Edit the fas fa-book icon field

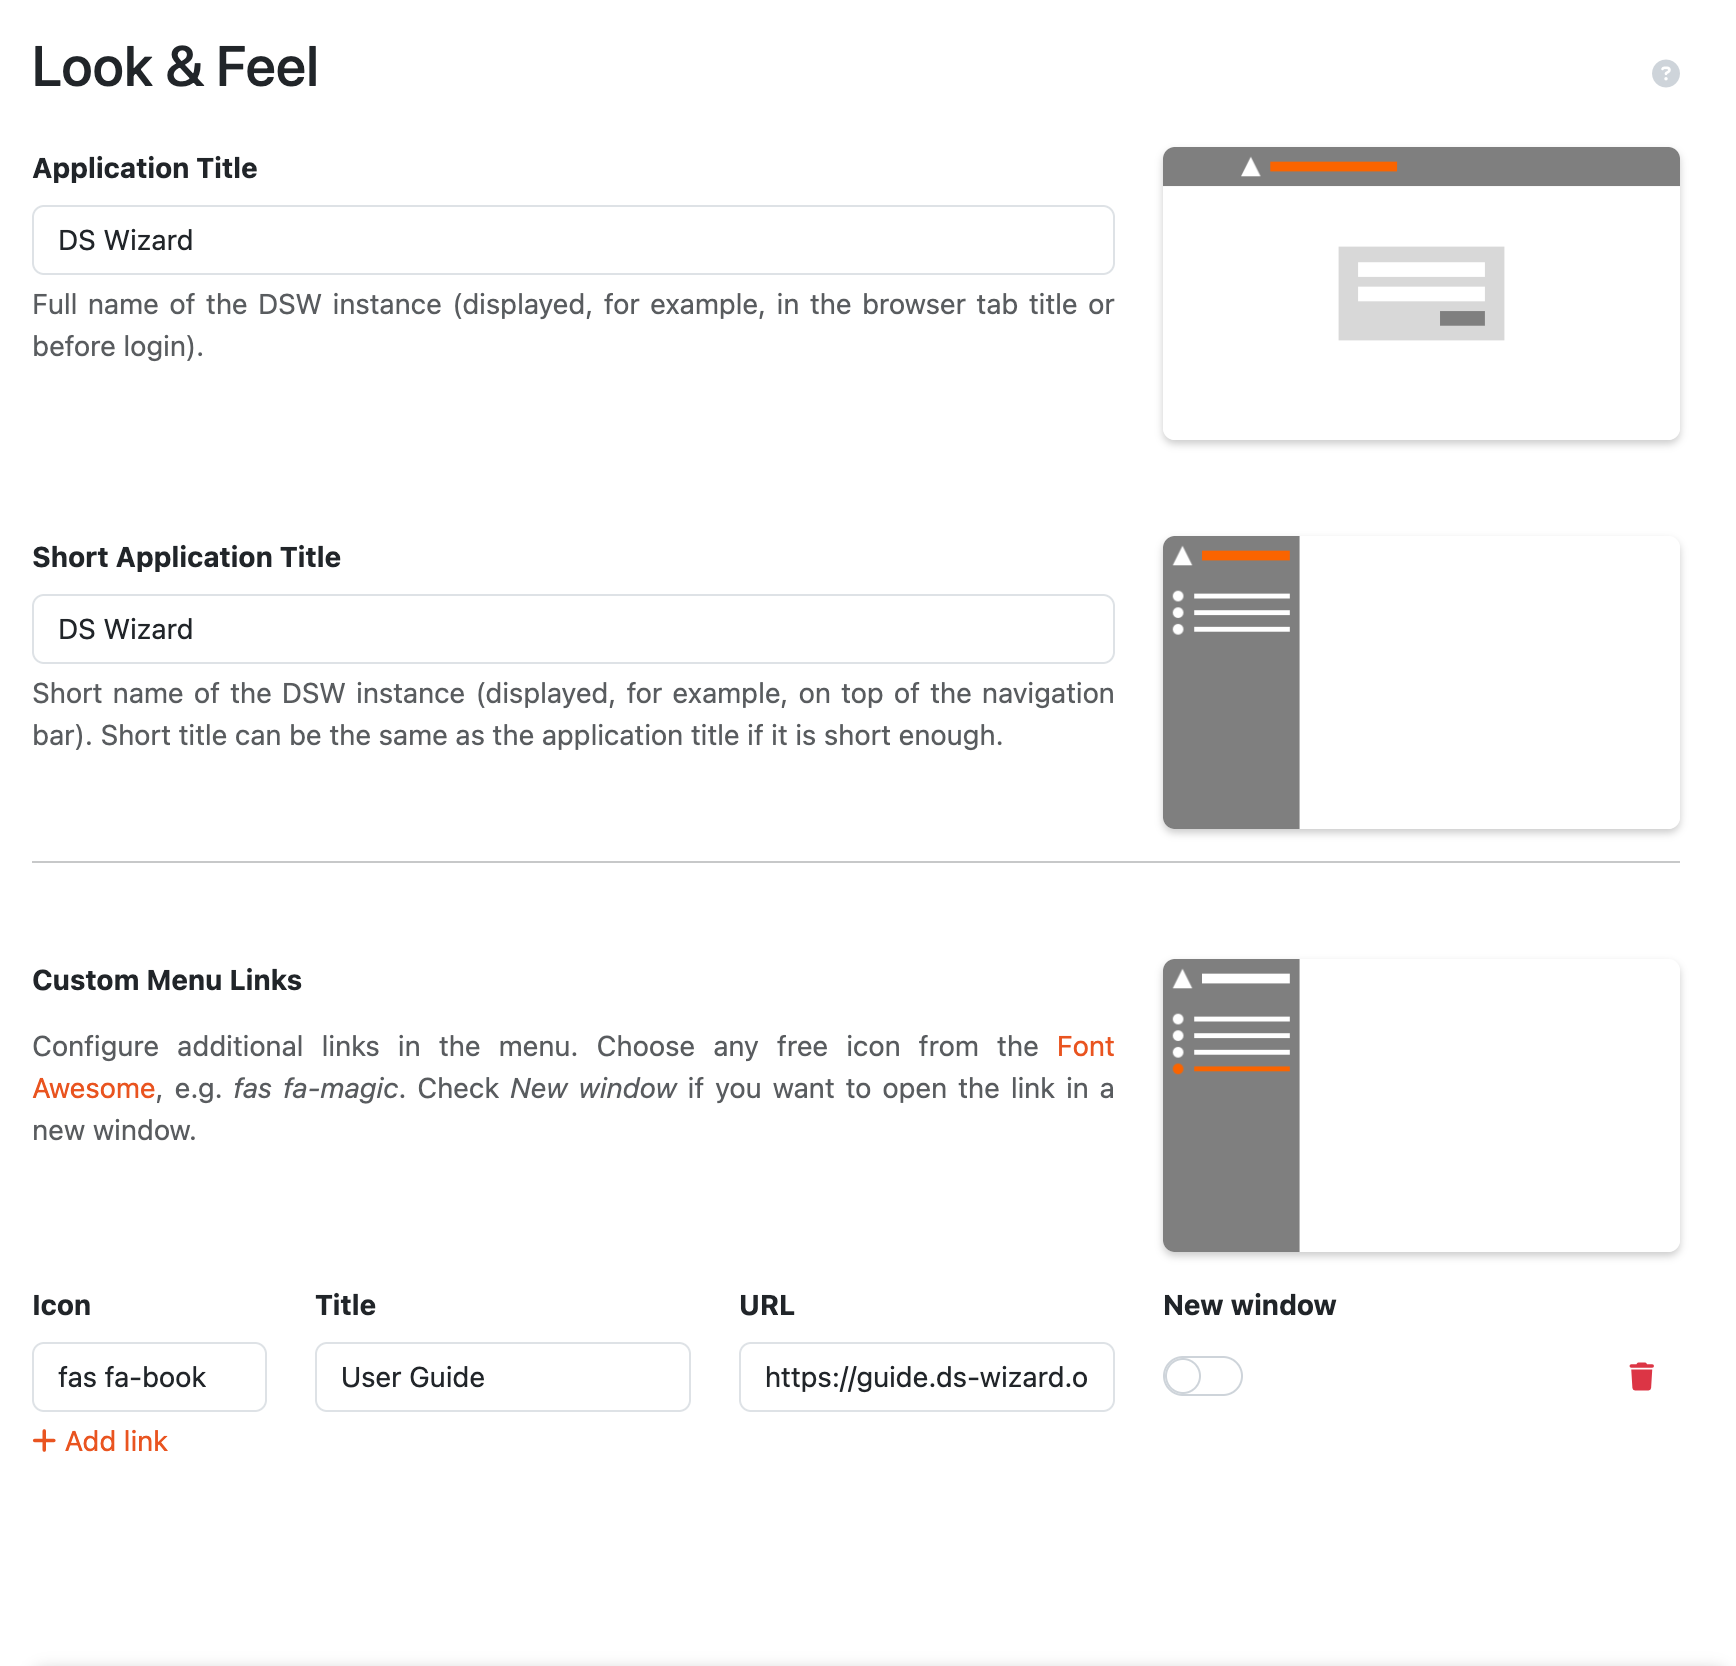(x=149, y=1377)
